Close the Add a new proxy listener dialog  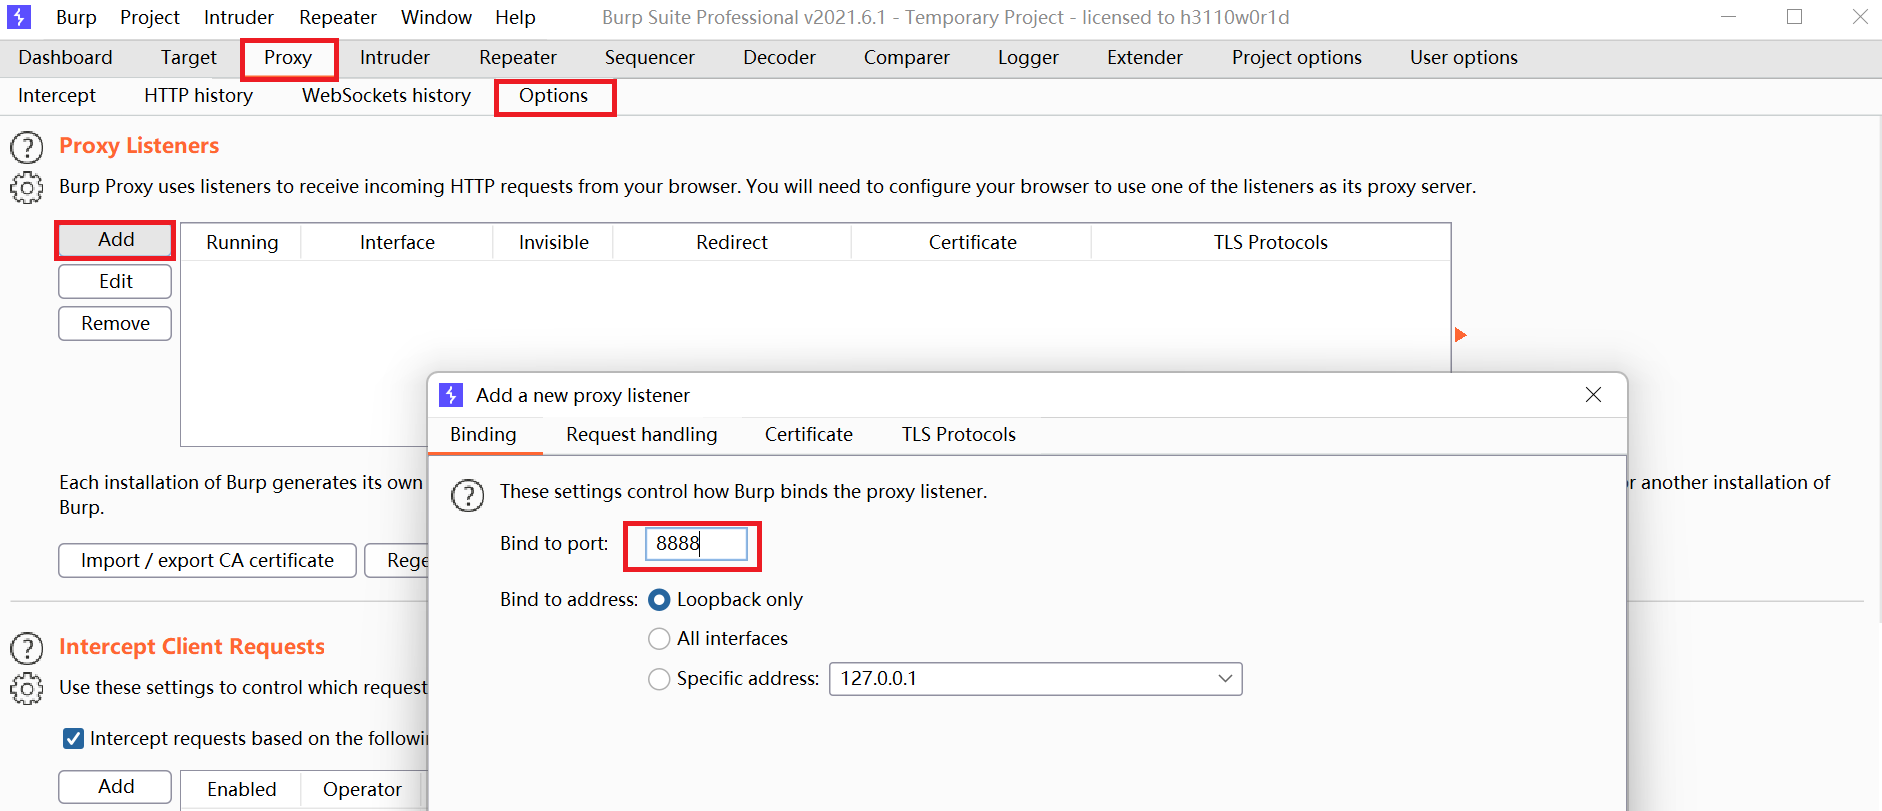click(1594, 395)
